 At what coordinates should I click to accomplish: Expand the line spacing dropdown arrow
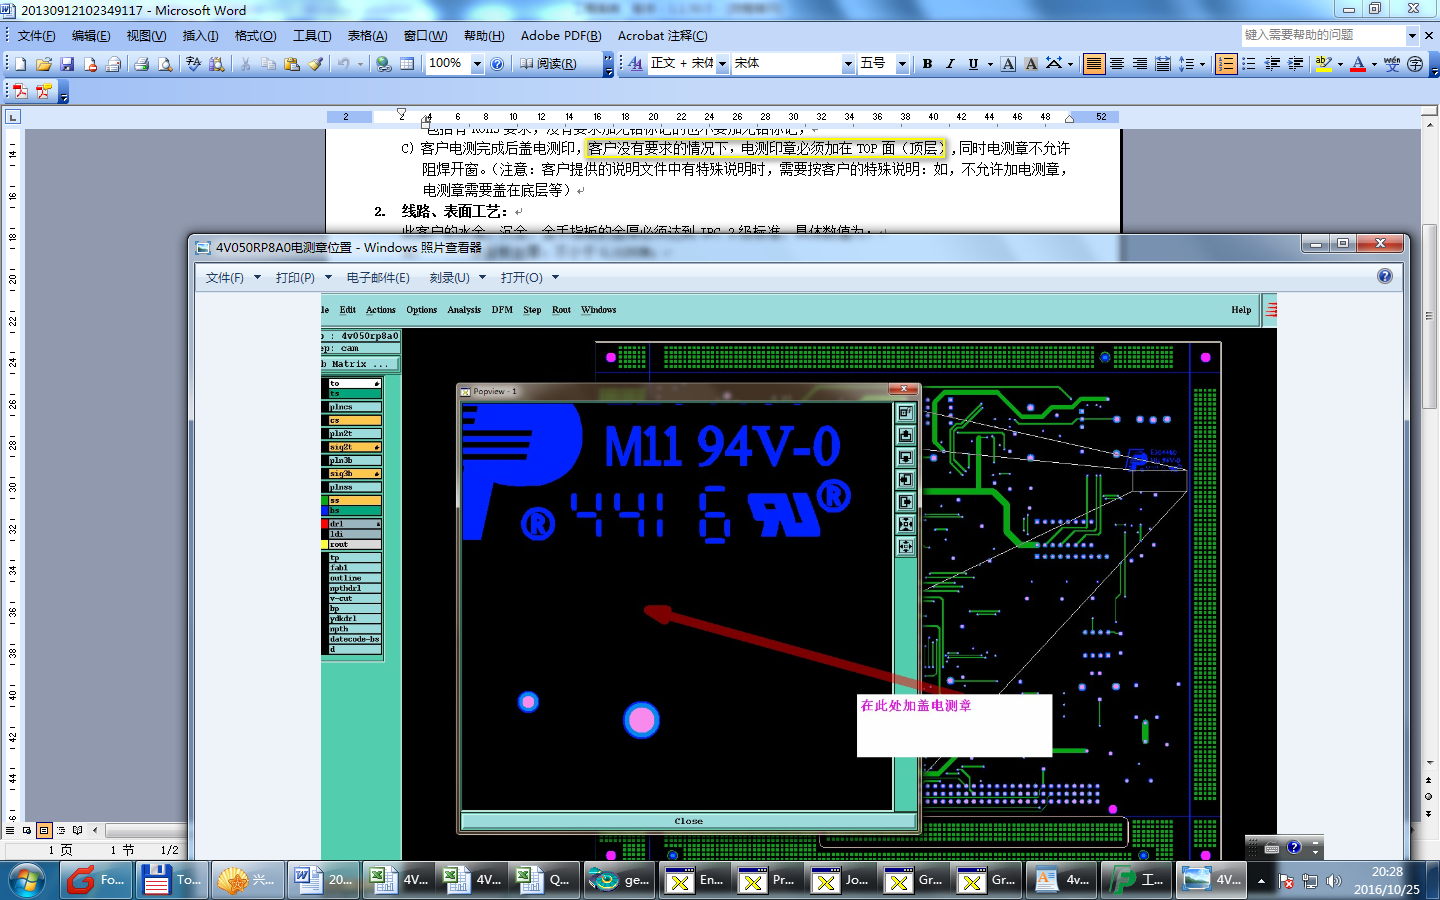pyautogui.click(x=1202, y=64)
